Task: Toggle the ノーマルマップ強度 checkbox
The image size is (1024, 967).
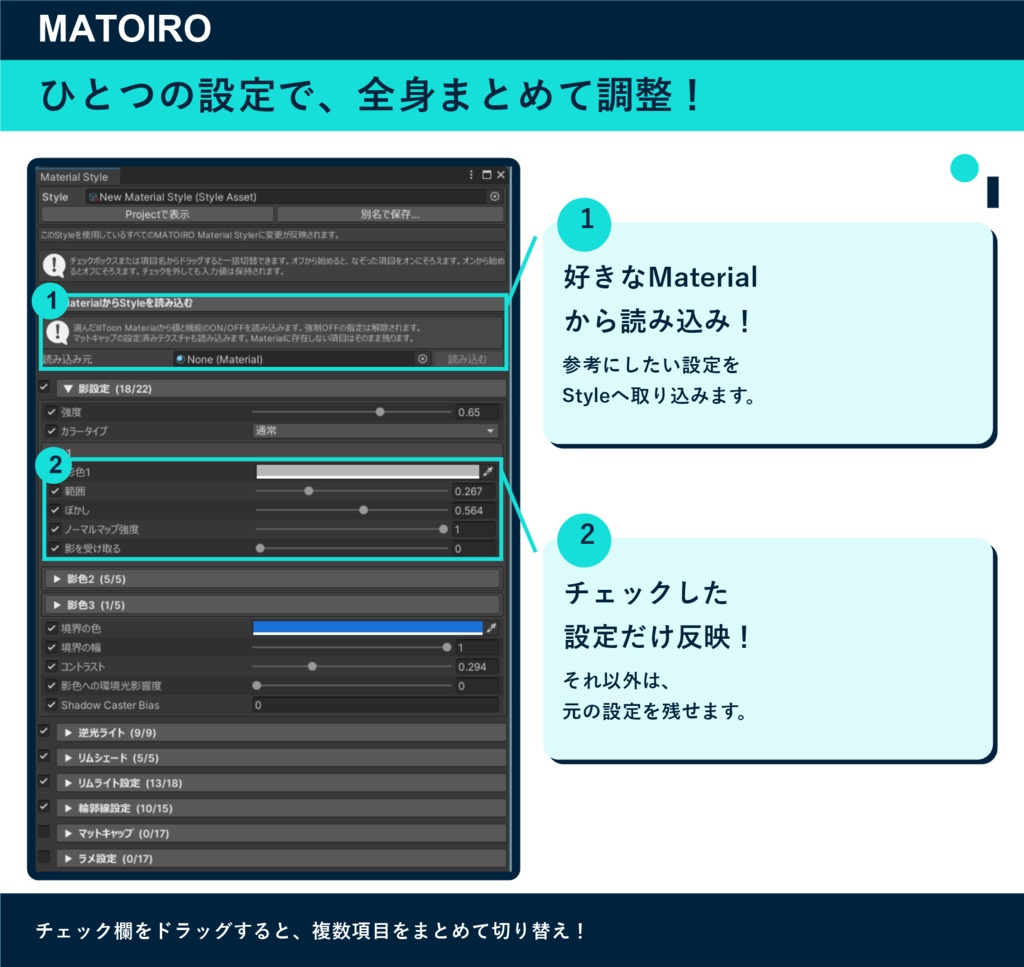Action: point(55,529)
